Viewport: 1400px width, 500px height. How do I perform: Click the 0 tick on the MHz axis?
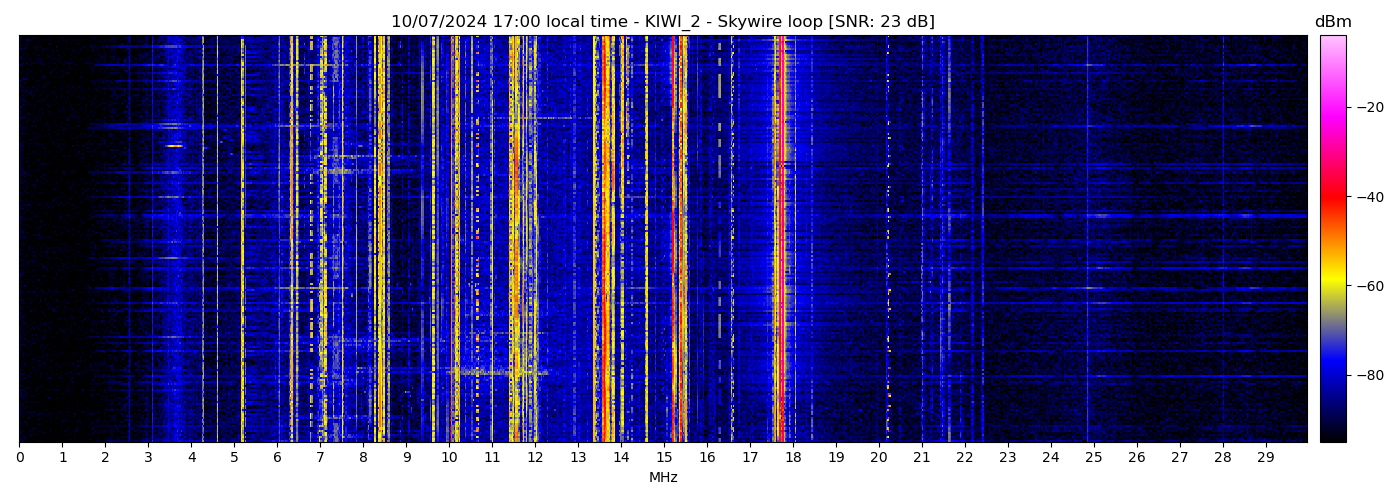(x=19, y=458)
